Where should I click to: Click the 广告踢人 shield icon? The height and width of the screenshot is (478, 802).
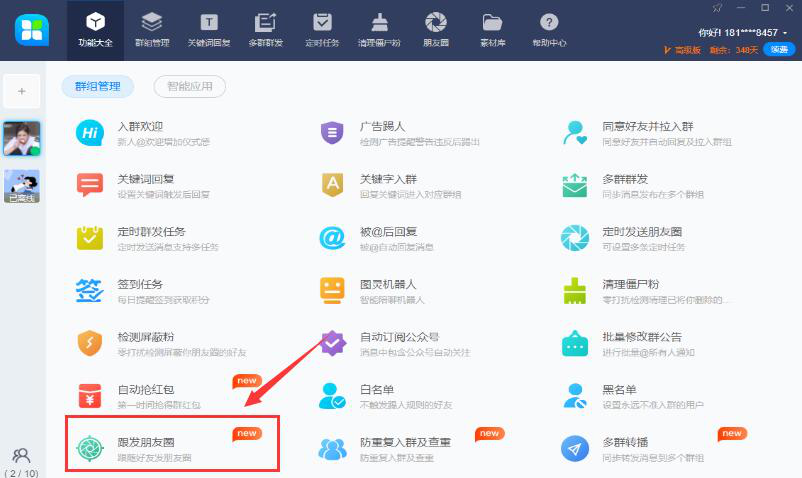point(332,133)
